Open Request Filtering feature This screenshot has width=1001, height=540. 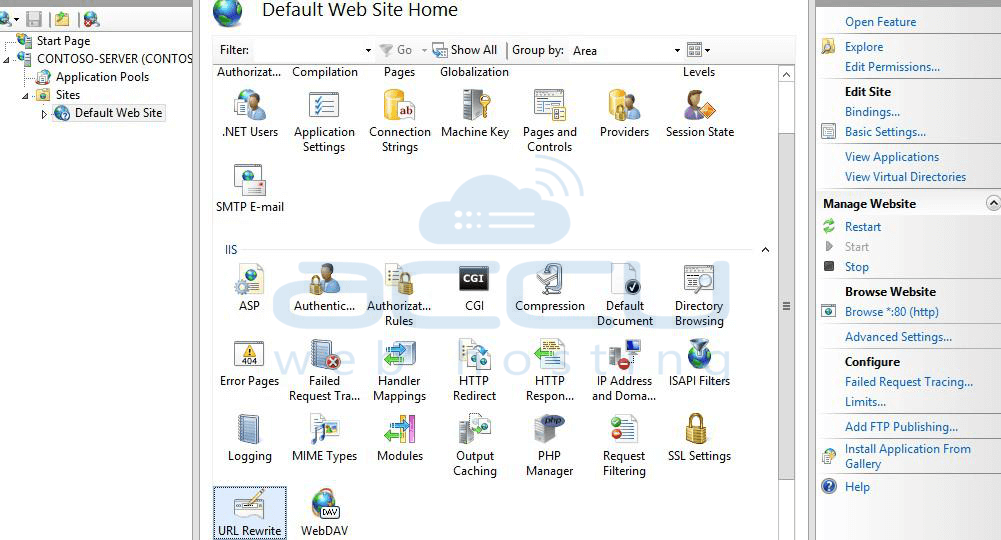(624, 446)
